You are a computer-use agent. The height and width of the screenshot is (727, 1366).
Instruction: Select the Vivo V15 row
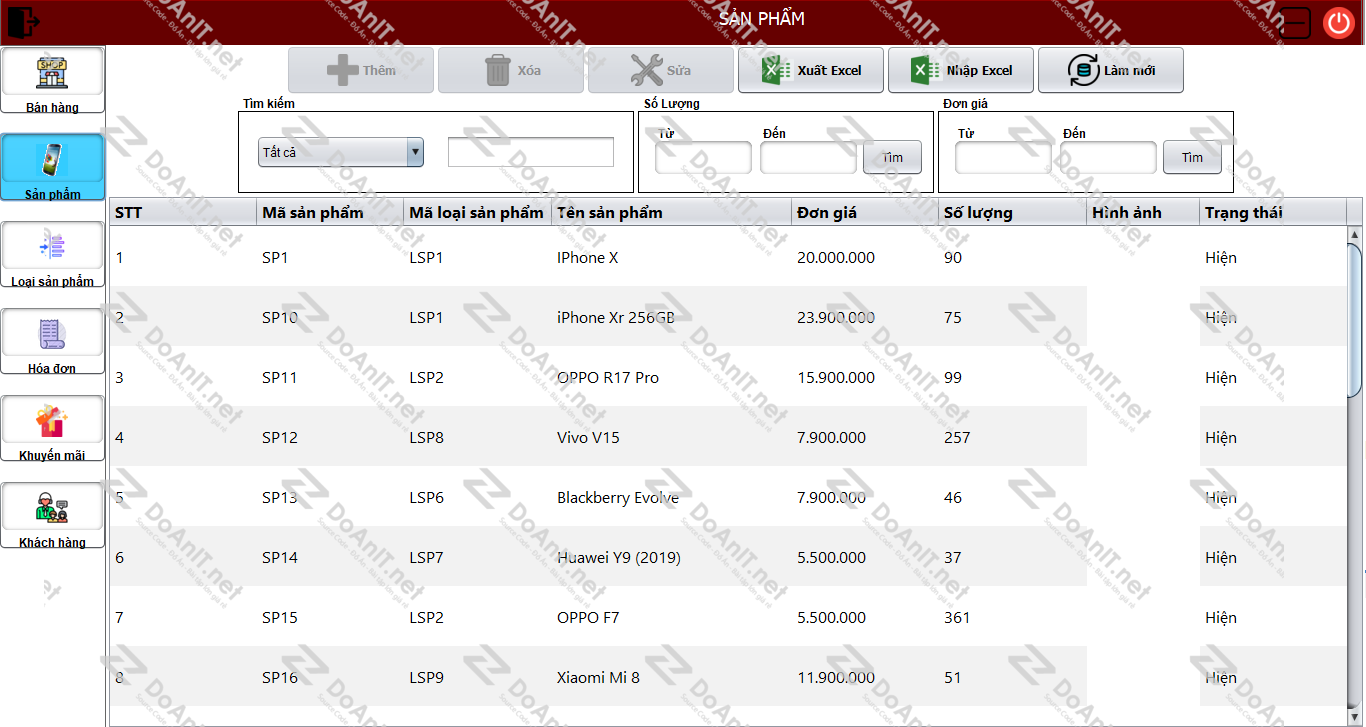tap(728, 437)
